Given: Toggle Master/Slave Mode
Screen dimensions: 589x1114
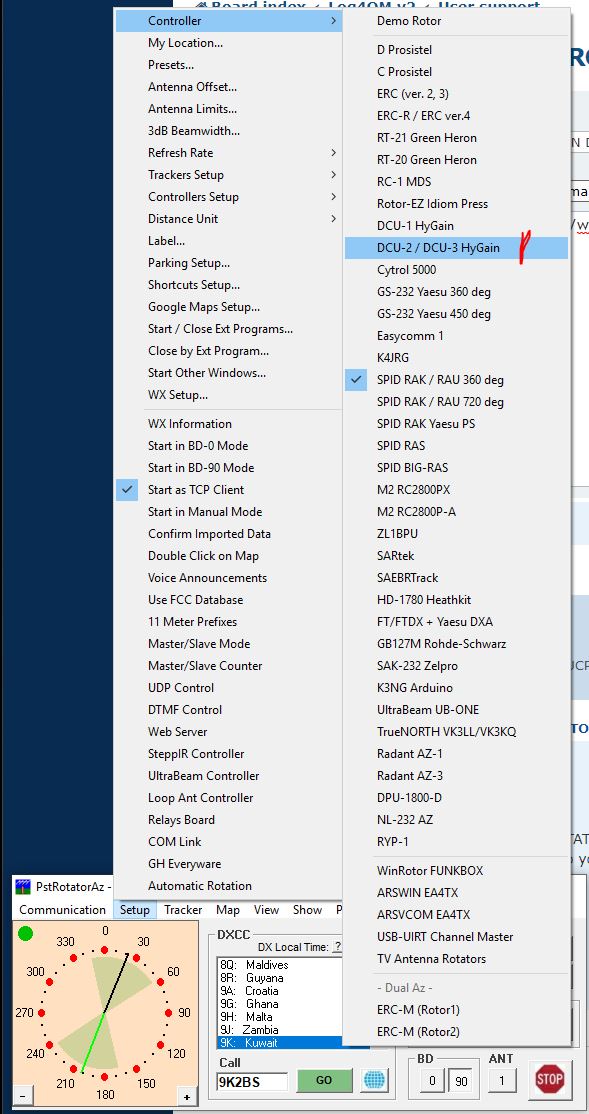Looking at the screenshot, I should coord(229,644).
